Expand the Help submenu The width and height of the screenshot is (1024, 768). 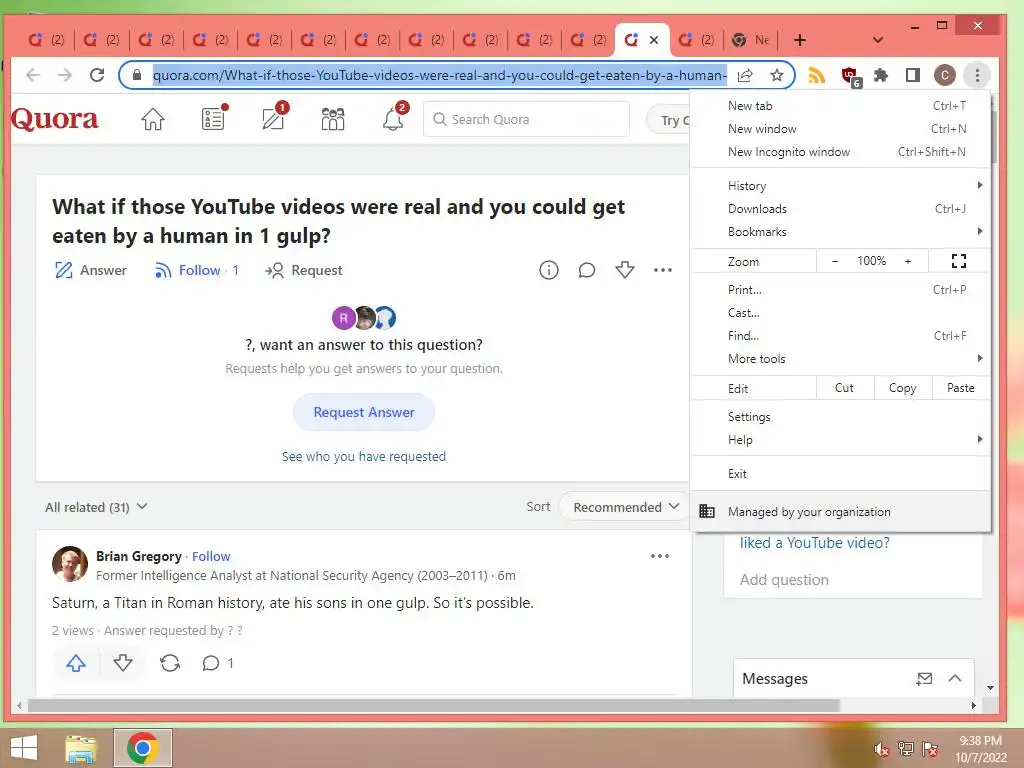840,440
